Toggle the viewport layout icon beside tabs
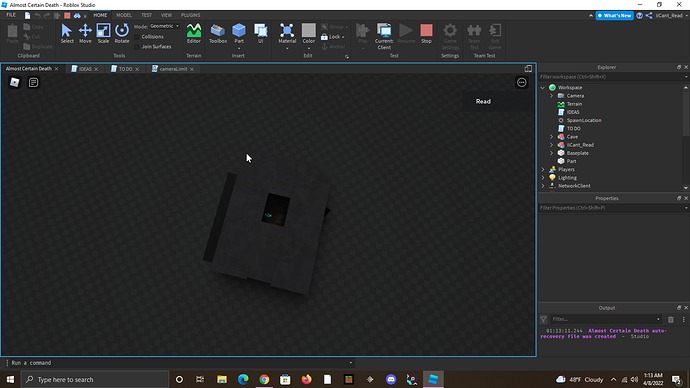Screen dimensions: 690x388 528,69
